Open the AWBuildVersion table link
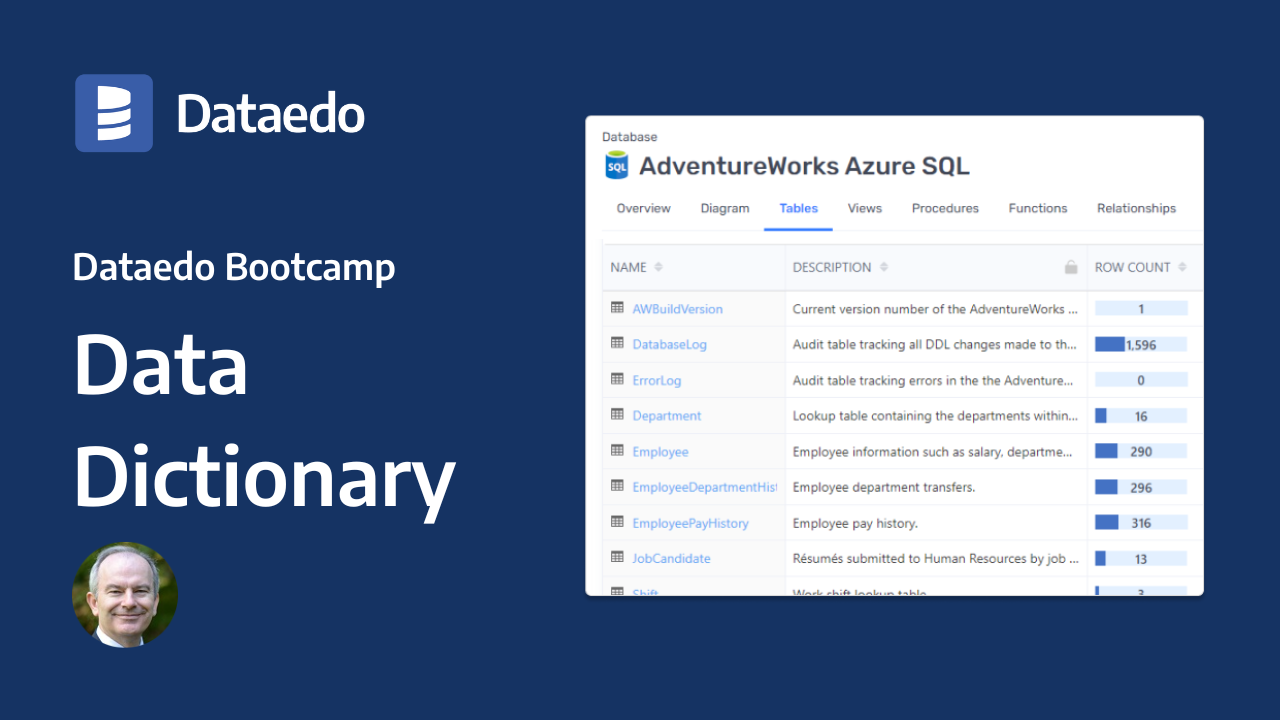This screenshot has height=720, width=1280. [677, 309]
